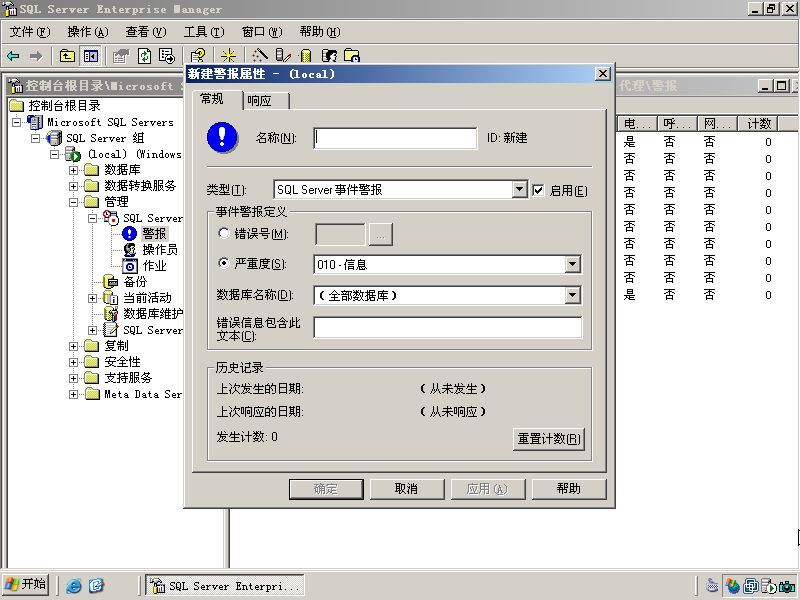Click the 取消 button

coord(407,489)
